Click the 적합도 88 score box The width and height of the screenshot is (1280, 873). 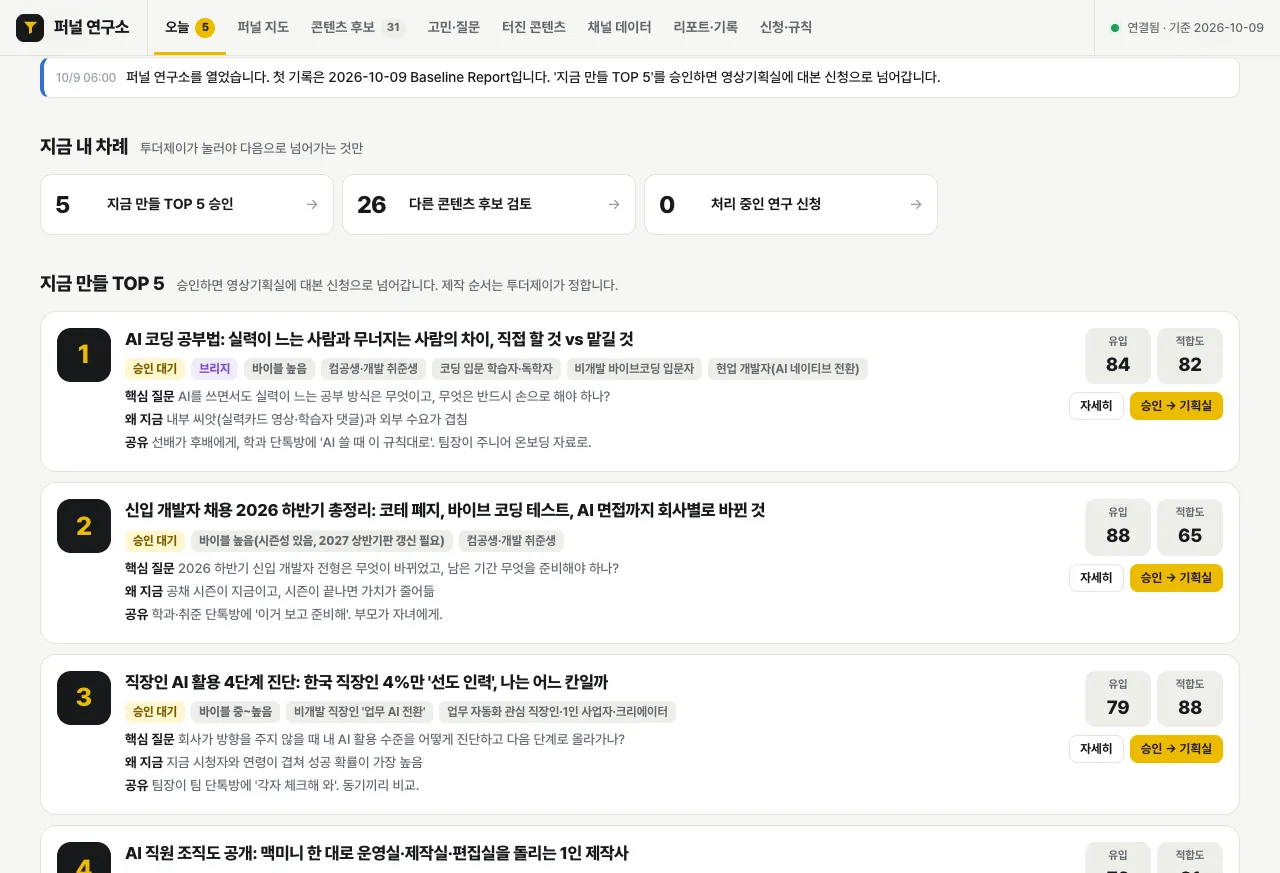tap(1190, 699)
